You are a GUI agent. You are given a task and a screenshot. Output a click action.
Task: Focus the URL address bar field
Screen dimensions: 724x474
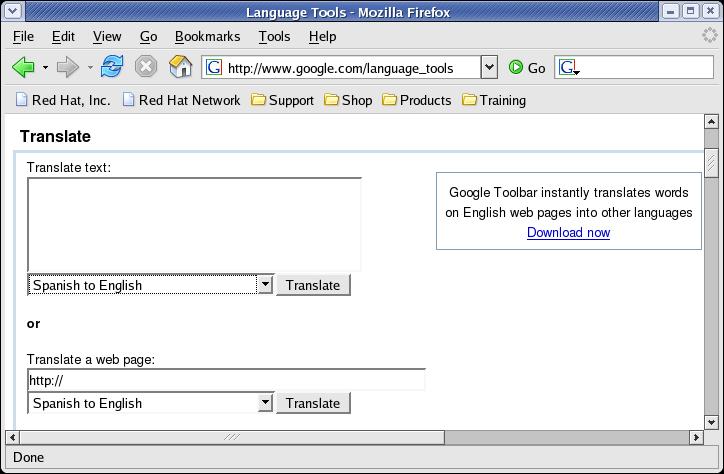point(342,67)
